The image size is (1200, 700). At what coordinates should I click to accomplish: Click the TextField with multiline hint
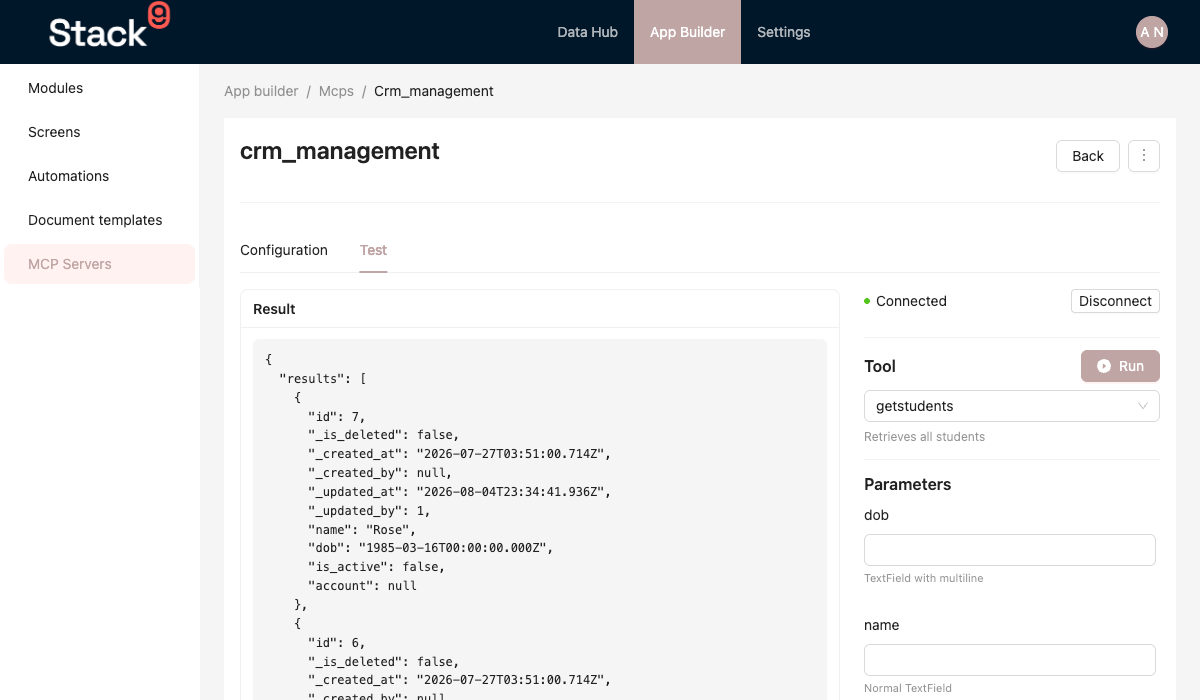click(x=923, y=578)
